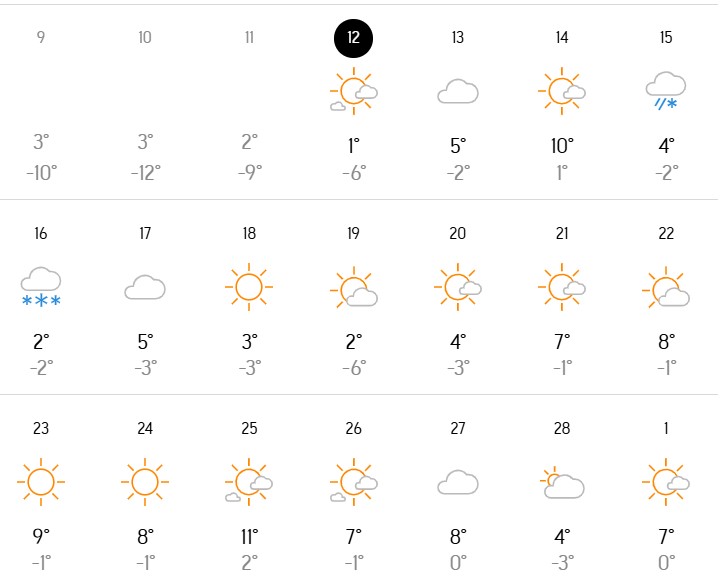Select the cloud icon on day 27
The width and height of the screenshot is (724, 586).
click(x=457, y=483)
